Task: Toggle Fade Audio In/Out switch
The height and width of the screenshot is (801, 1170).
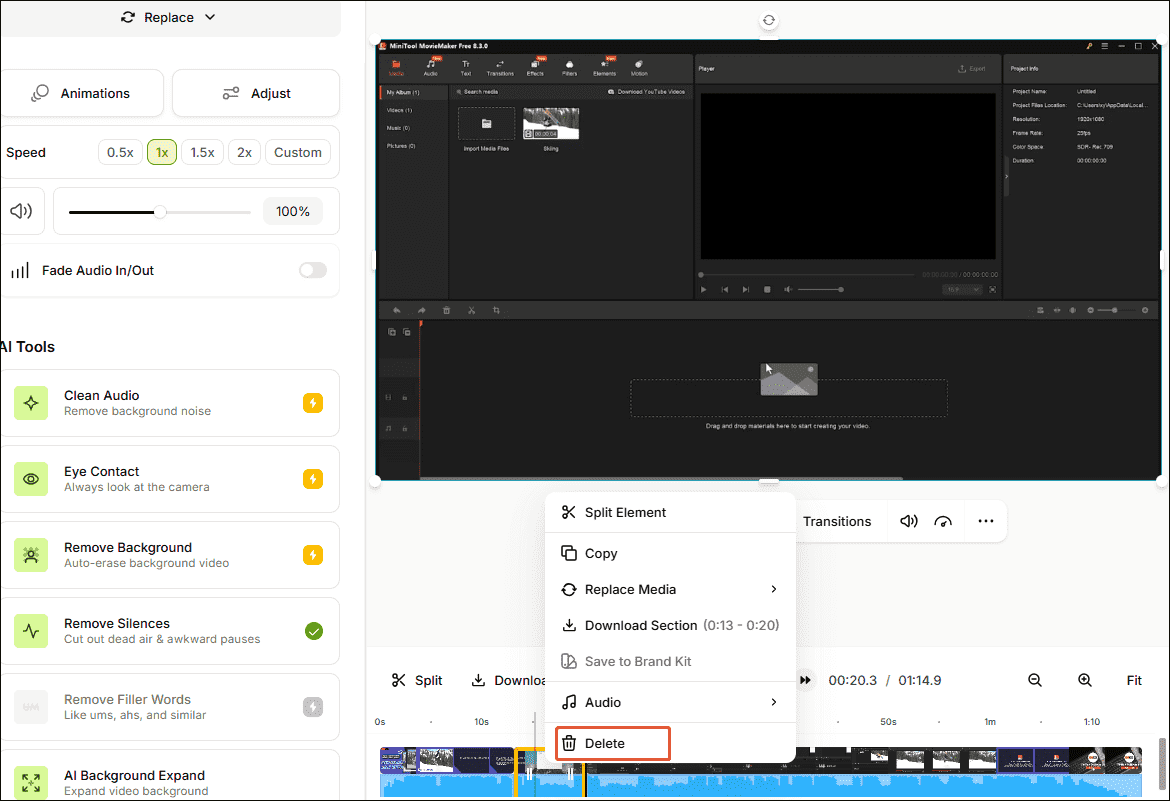Action: pos(313,270)
